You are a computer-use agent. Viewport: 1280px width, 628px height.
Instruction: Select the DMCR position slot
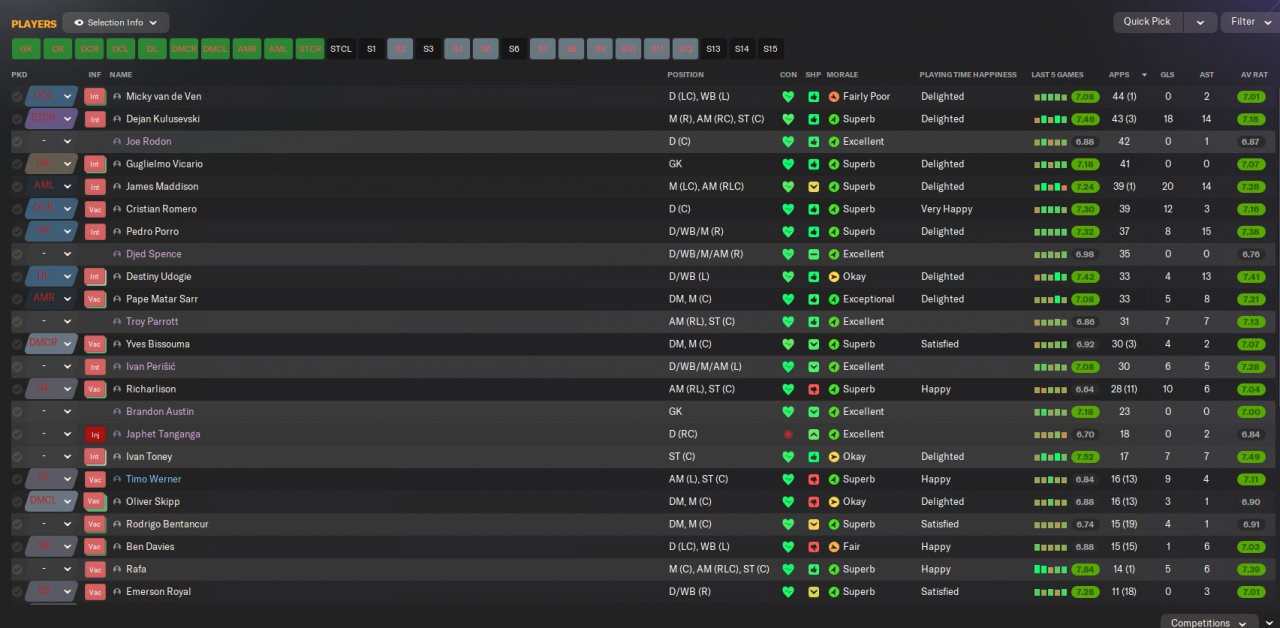(x=184, y=49)
